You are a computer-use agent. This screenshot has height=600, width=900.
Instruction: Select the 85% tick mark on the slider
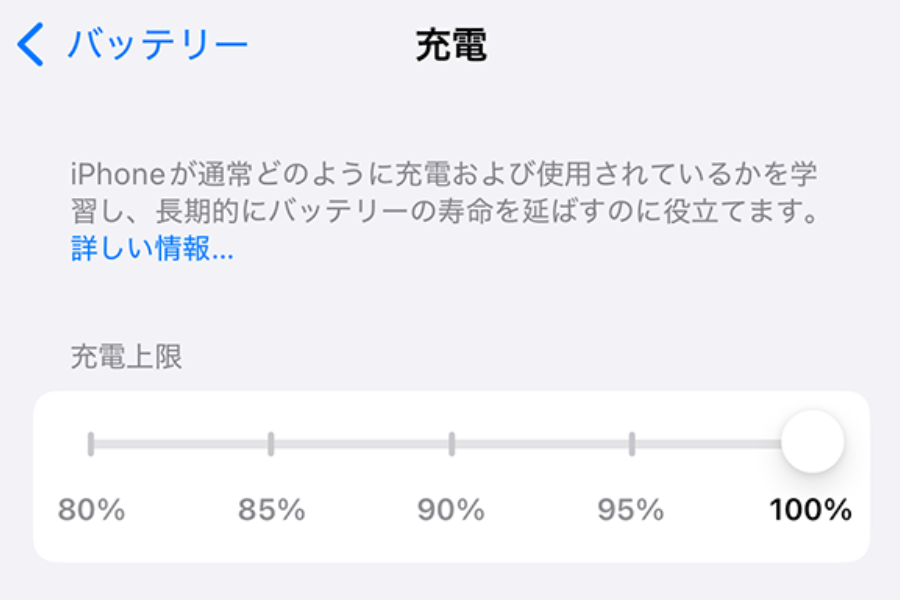271,443
